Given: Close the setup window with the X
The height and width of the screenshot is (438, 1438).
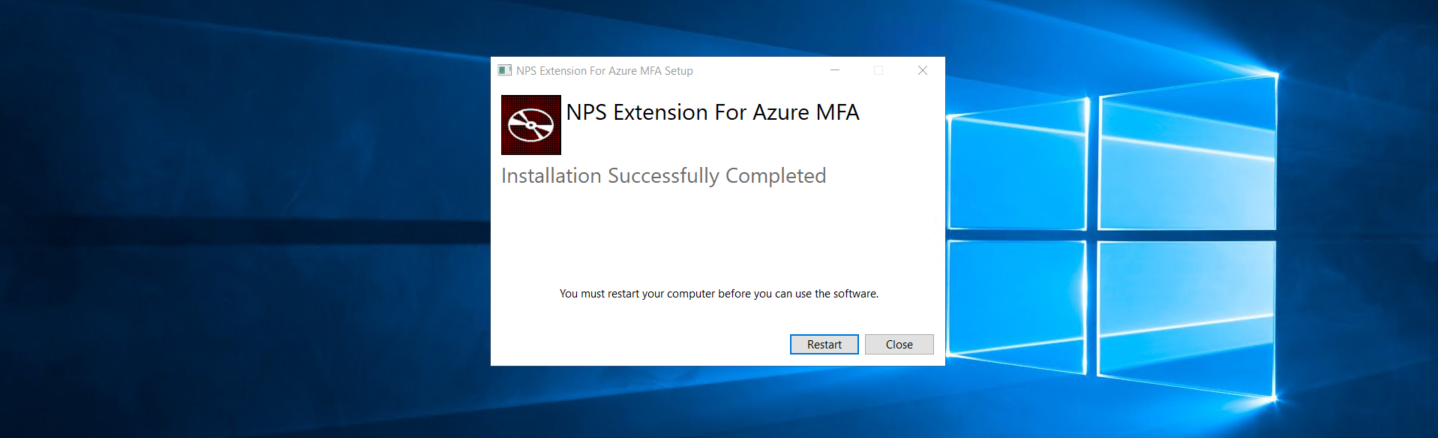Looking at the screenshot, I should click(922, 71).
